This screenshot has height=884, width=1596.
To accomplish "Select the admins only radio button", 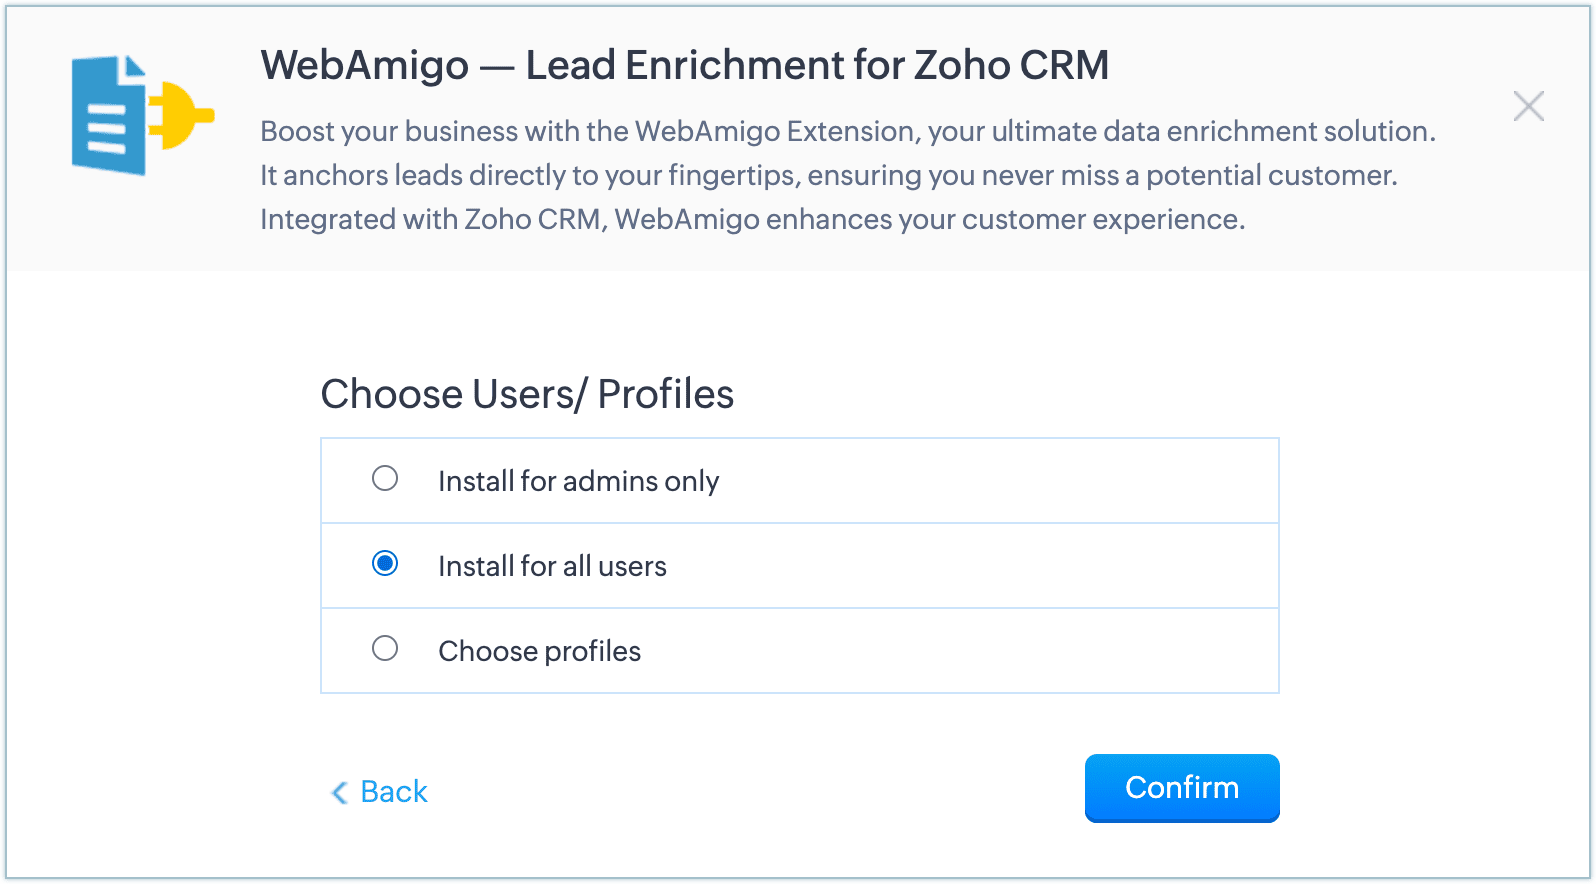I will [x=385, y=479].
